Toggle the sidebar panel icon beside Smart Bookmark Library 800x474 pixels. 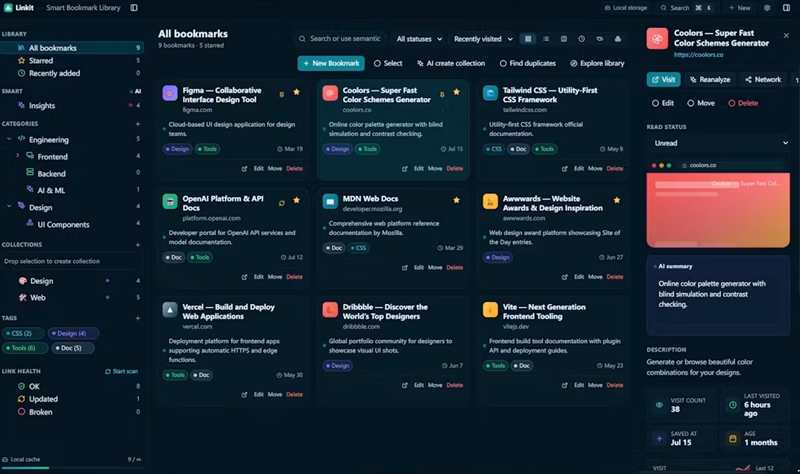click(134, 8)
